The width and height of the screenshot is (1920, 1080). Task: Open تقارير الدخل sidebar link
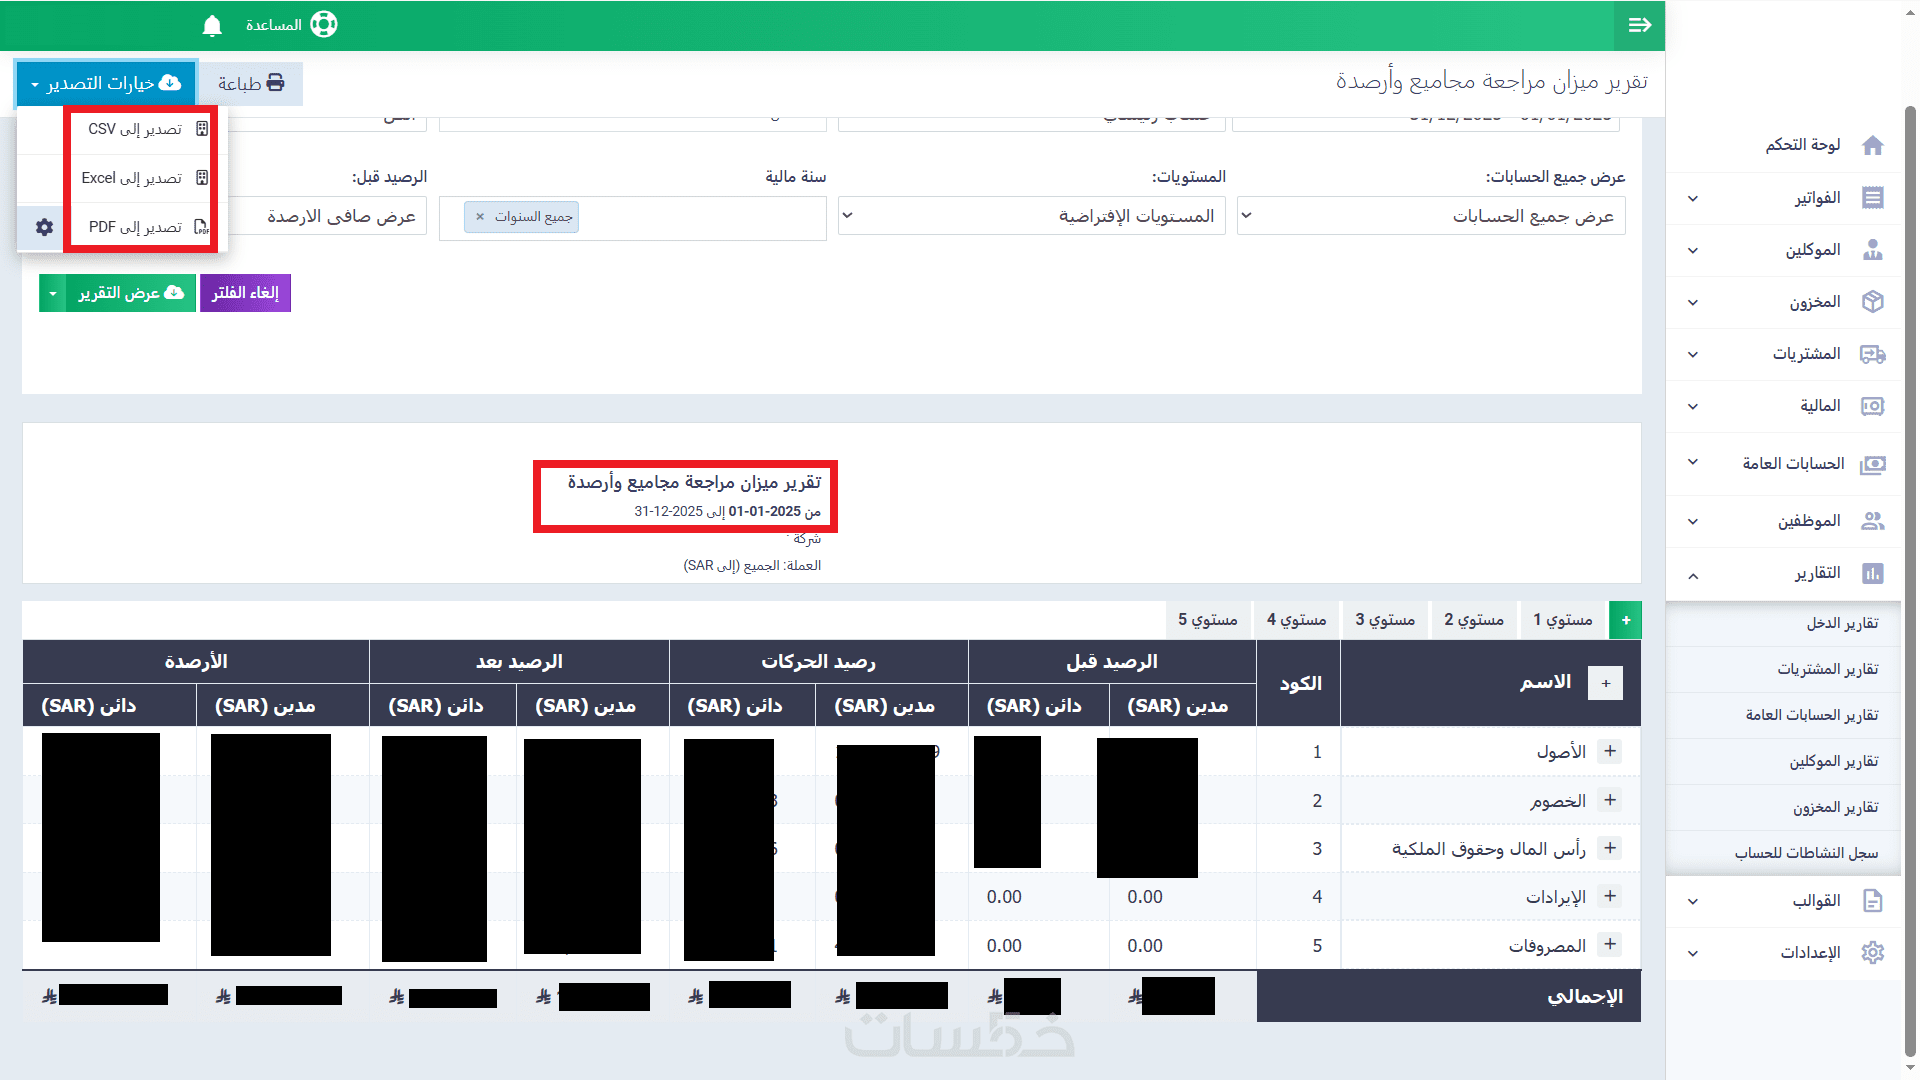click(1841, 623)
